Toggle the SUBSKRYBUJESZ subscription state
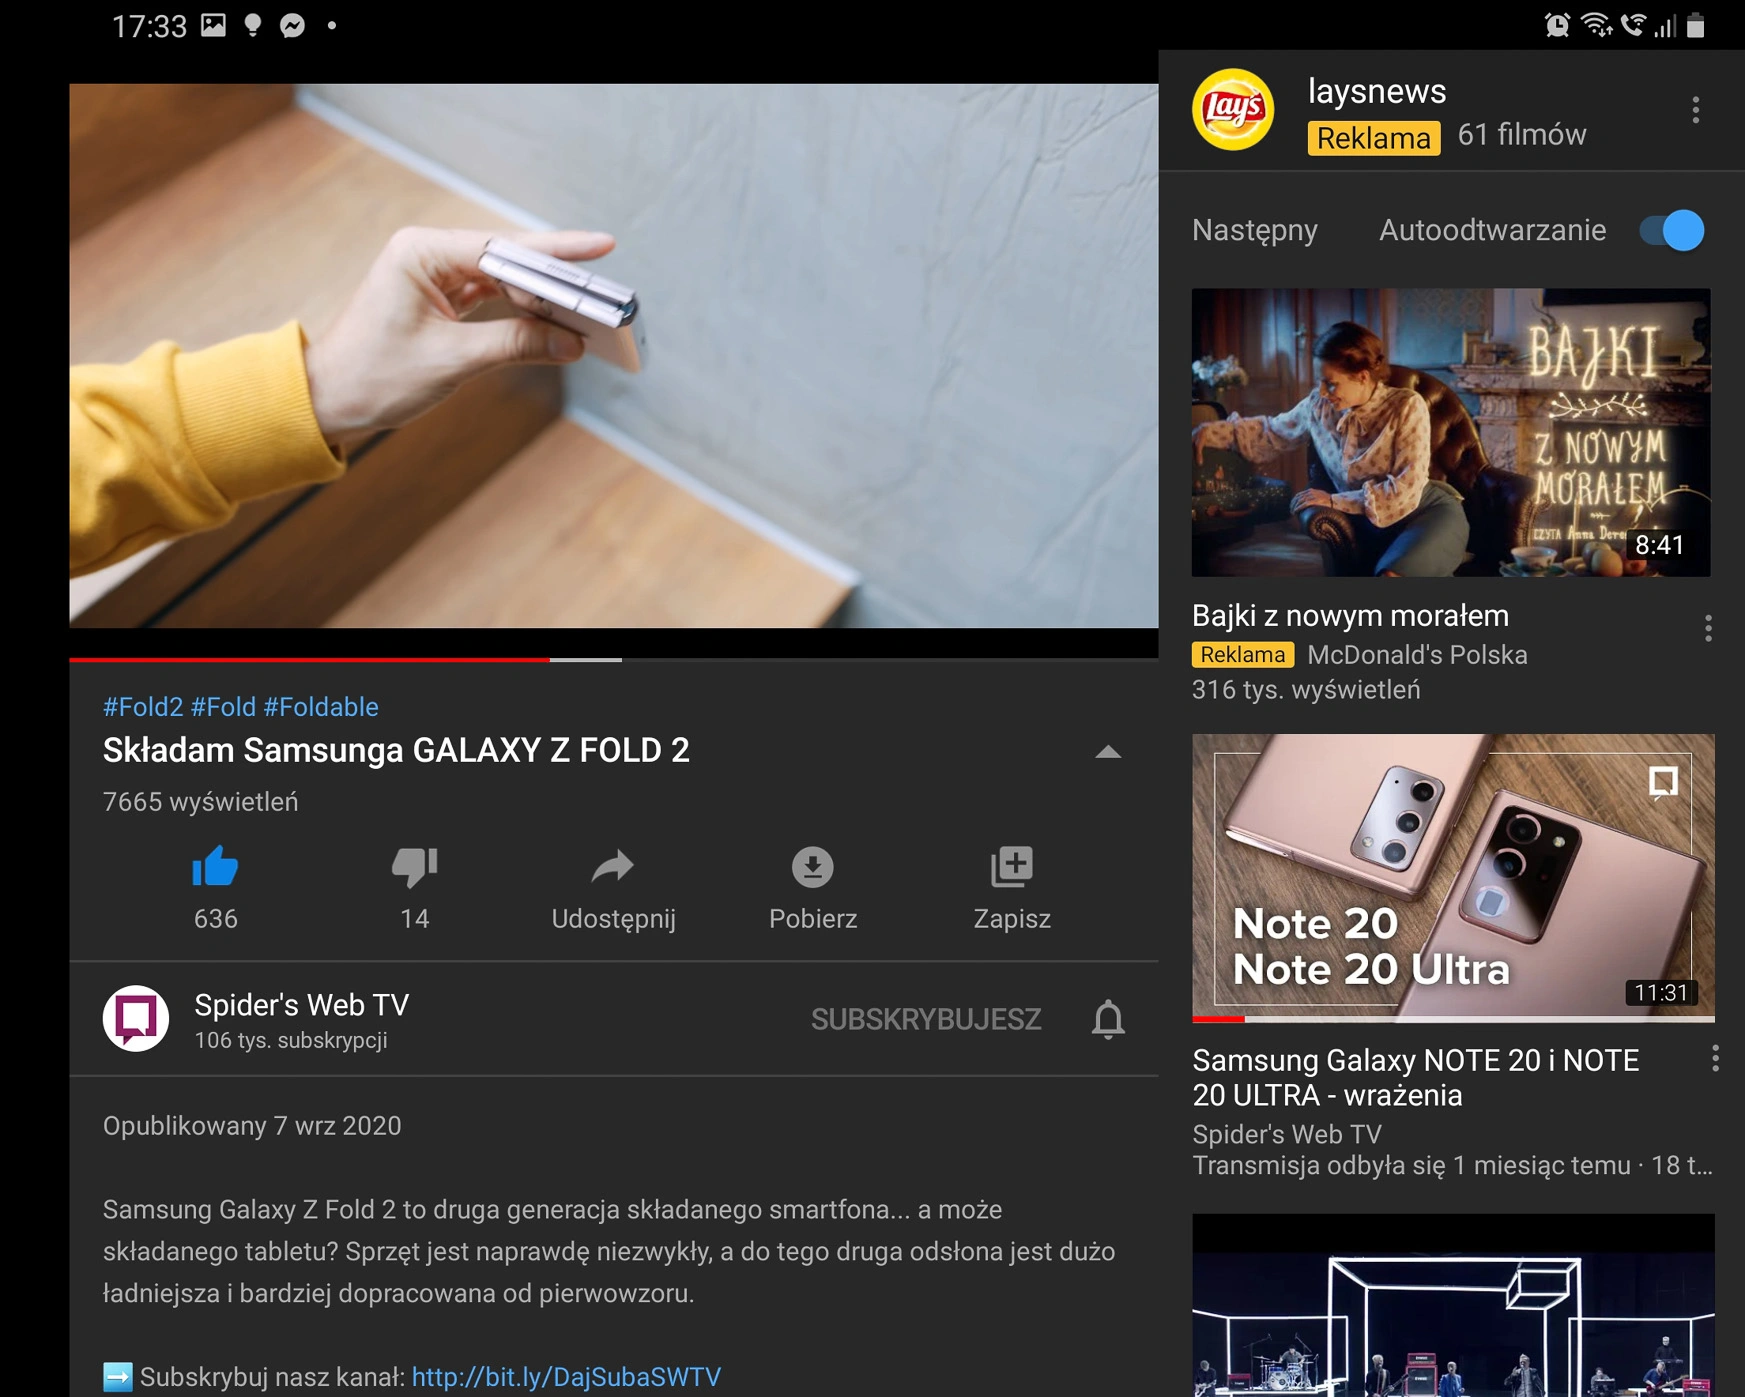This screenshot has width=1745, height=1397. click(925, 1019)
